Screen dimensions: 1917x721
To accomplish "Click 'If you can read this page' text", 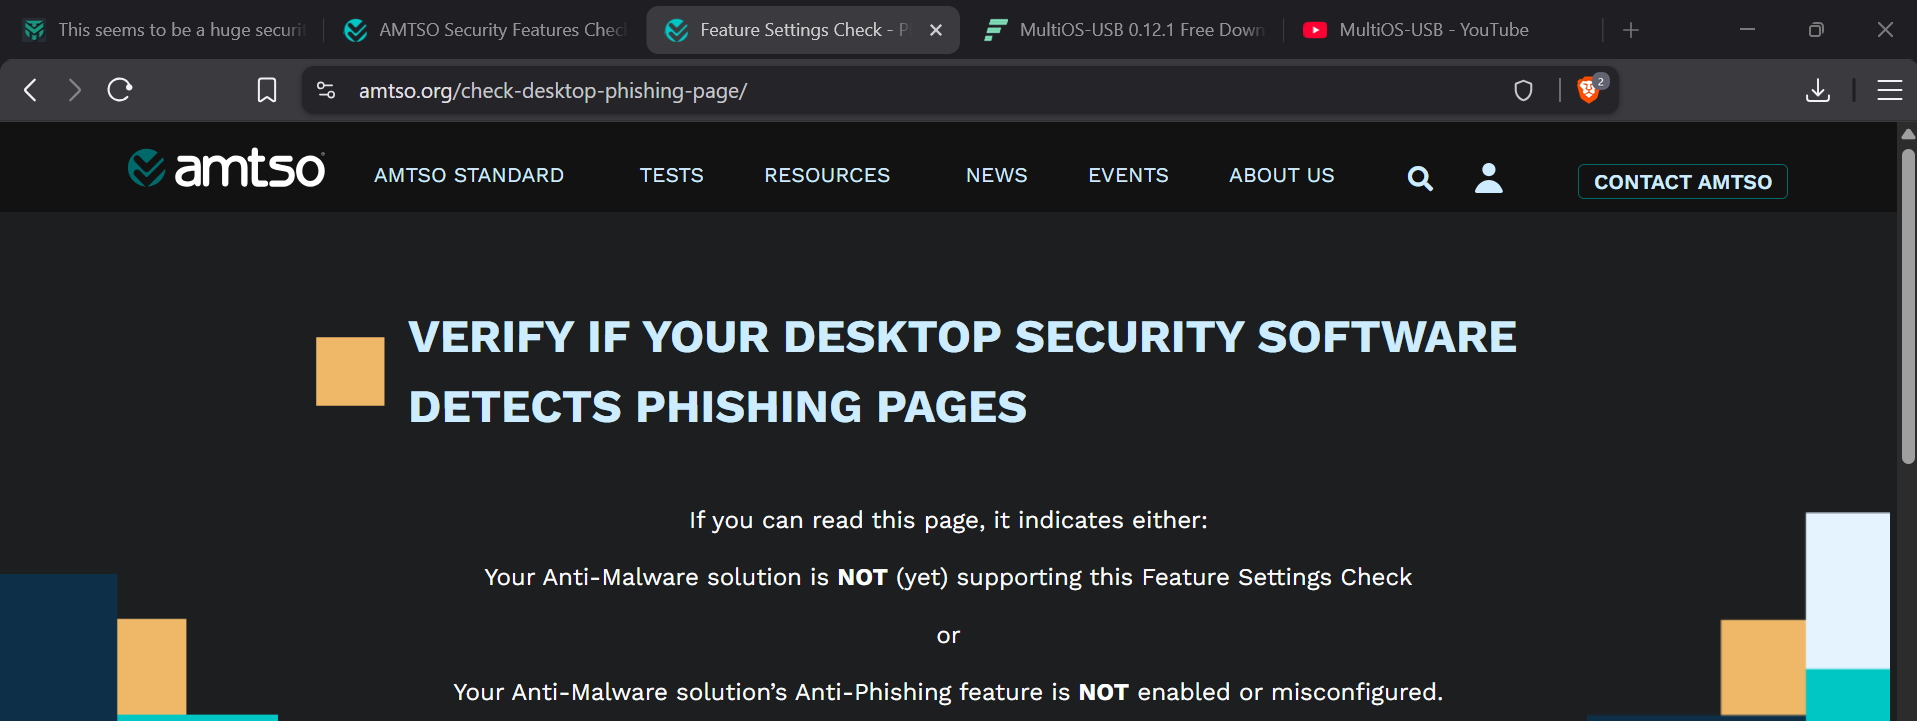I will [x=948, y=520].
